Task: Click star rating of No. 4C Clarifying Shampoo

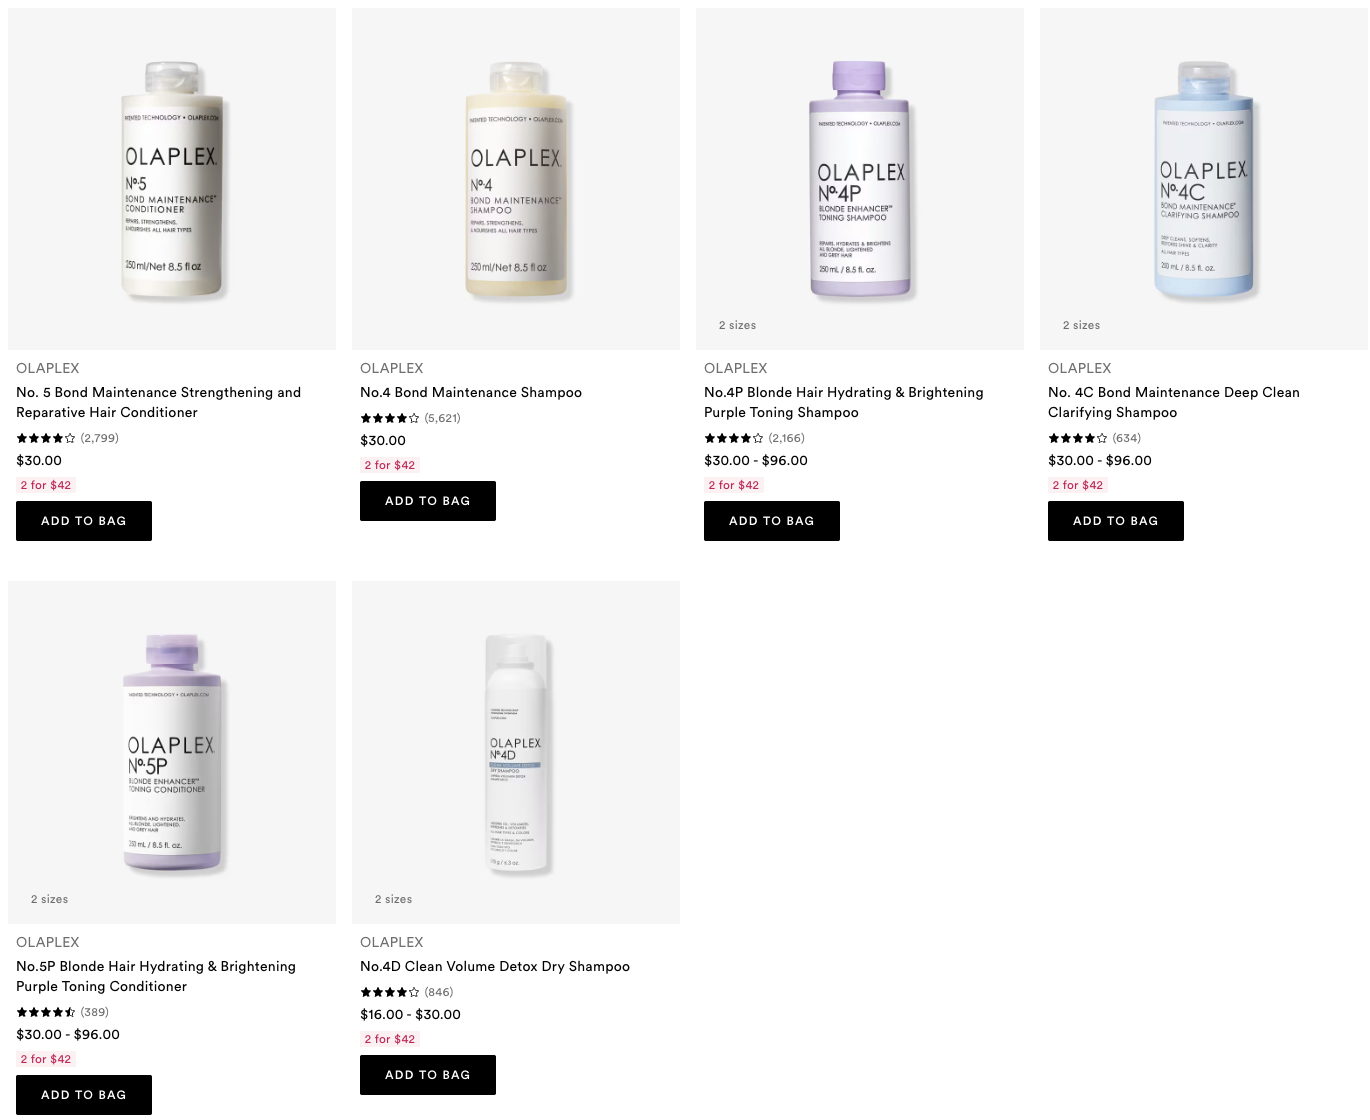Action: tap(1077, 438)
